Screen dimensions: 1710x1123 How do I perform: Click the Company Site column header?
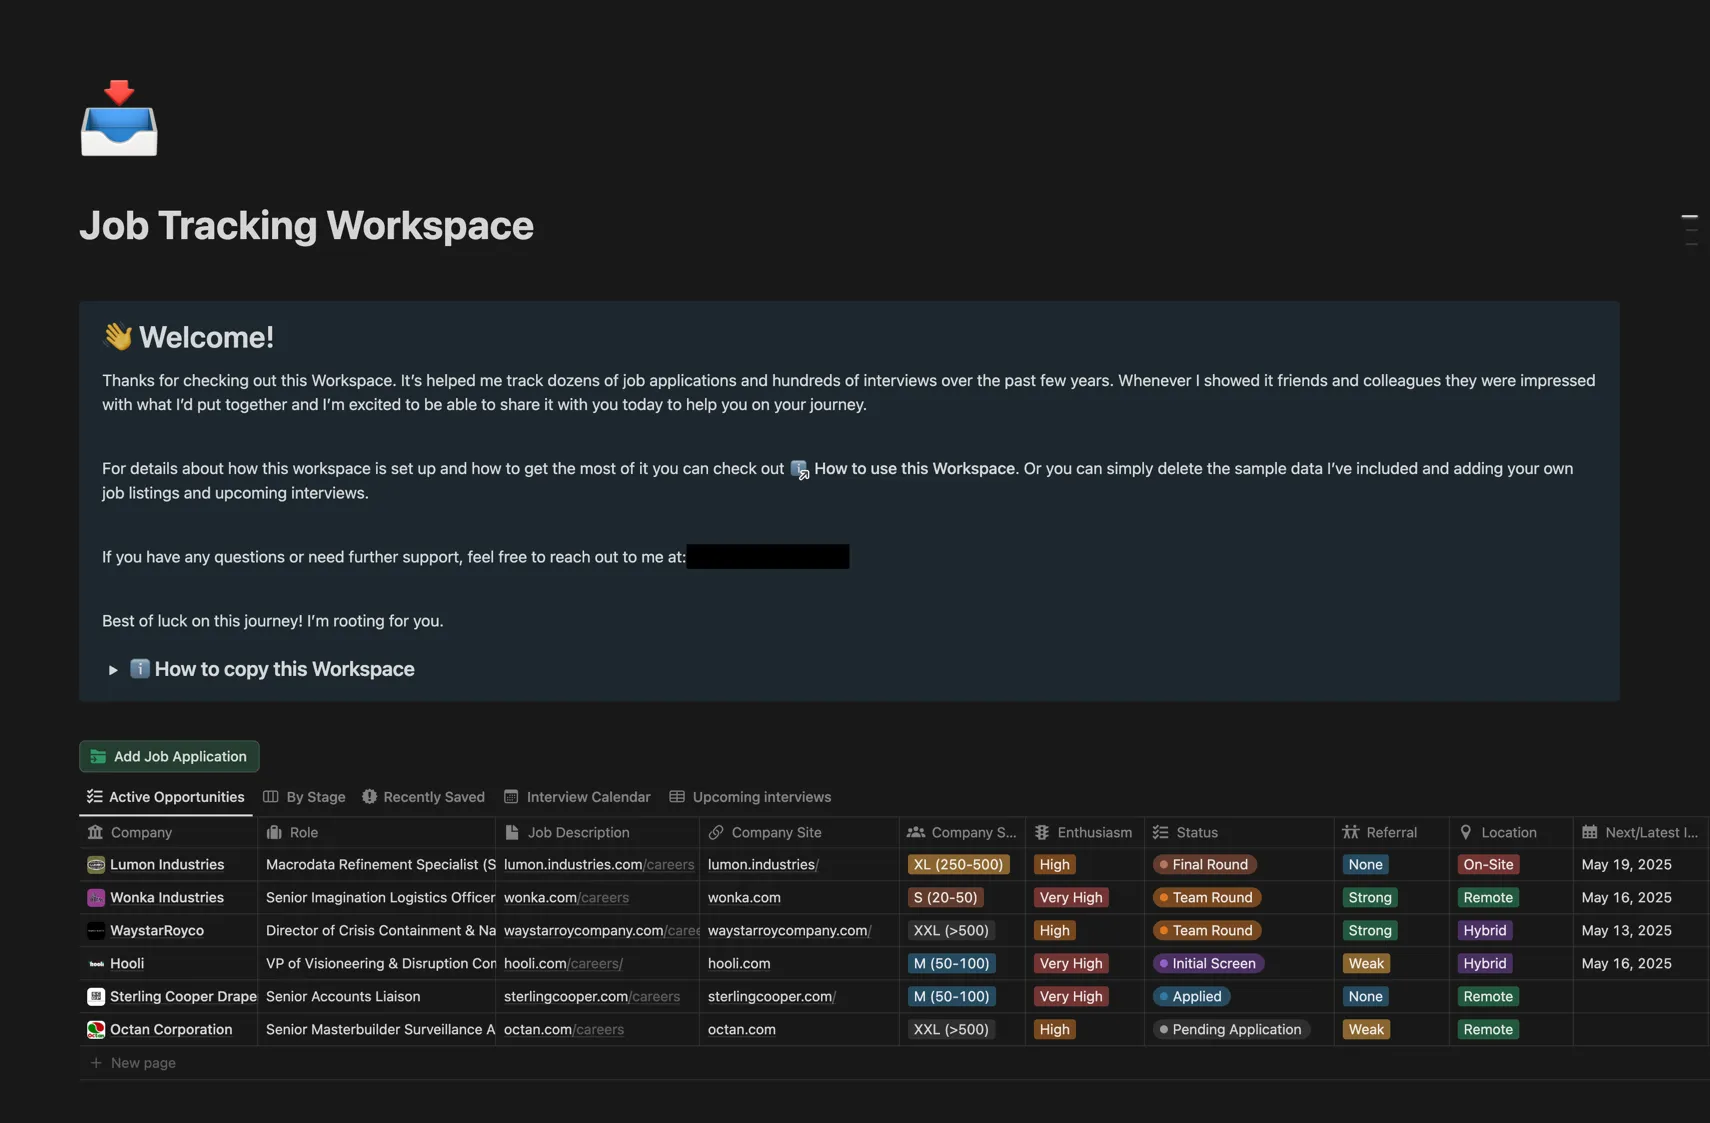tap(799, 832)
